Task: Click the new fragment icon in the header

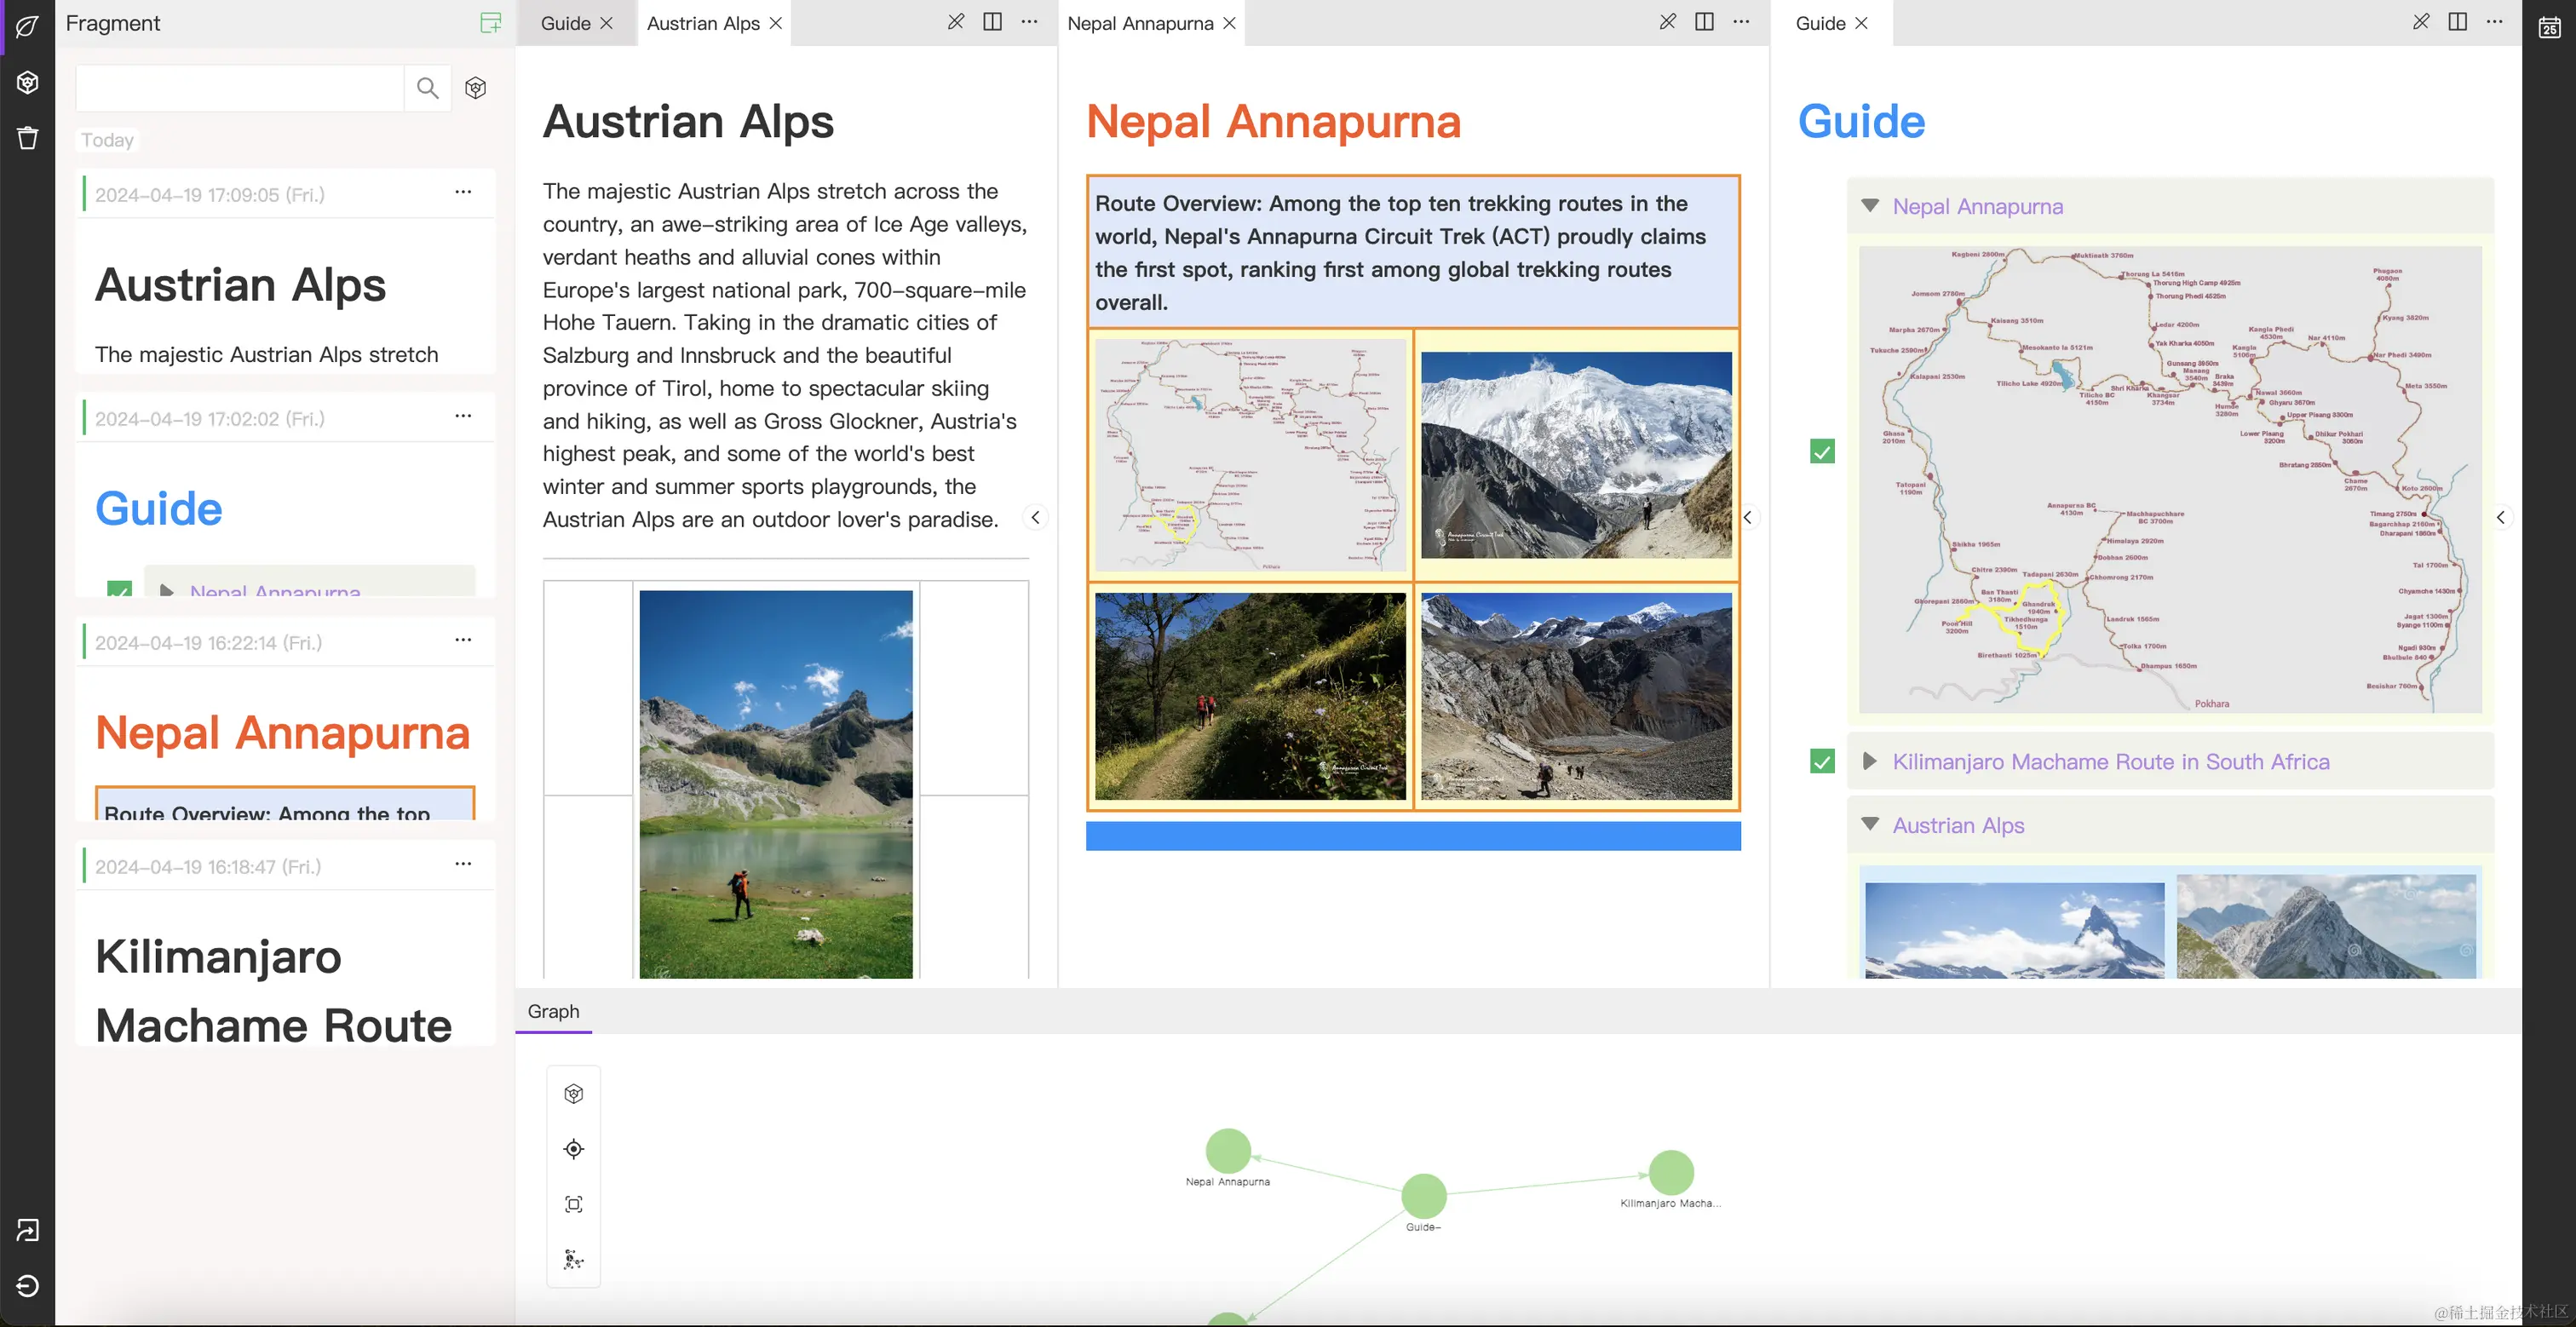Action: tap(490, 23)
